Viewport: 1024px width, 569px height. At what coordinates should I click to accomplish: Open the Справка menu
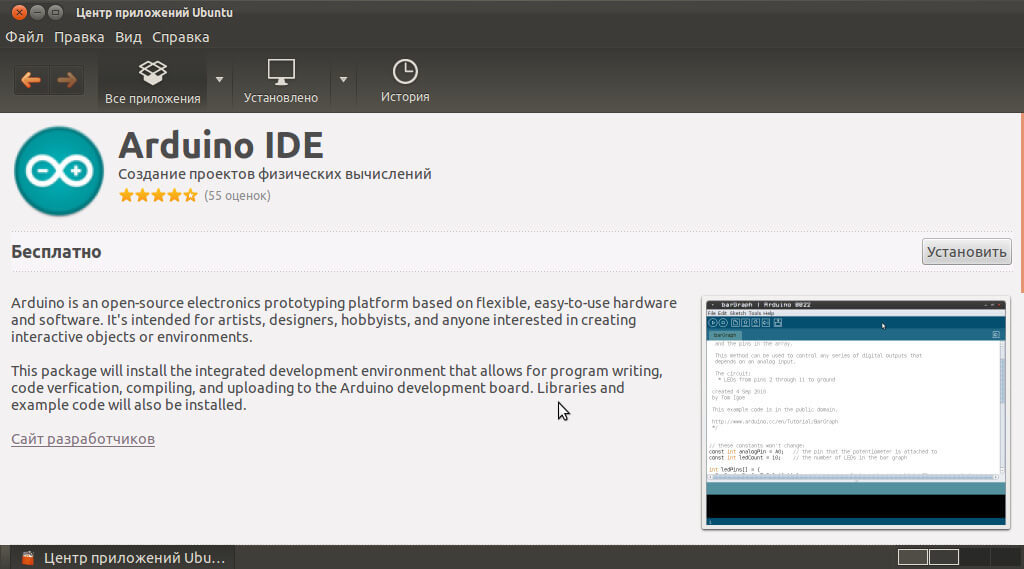coord(181,37)
